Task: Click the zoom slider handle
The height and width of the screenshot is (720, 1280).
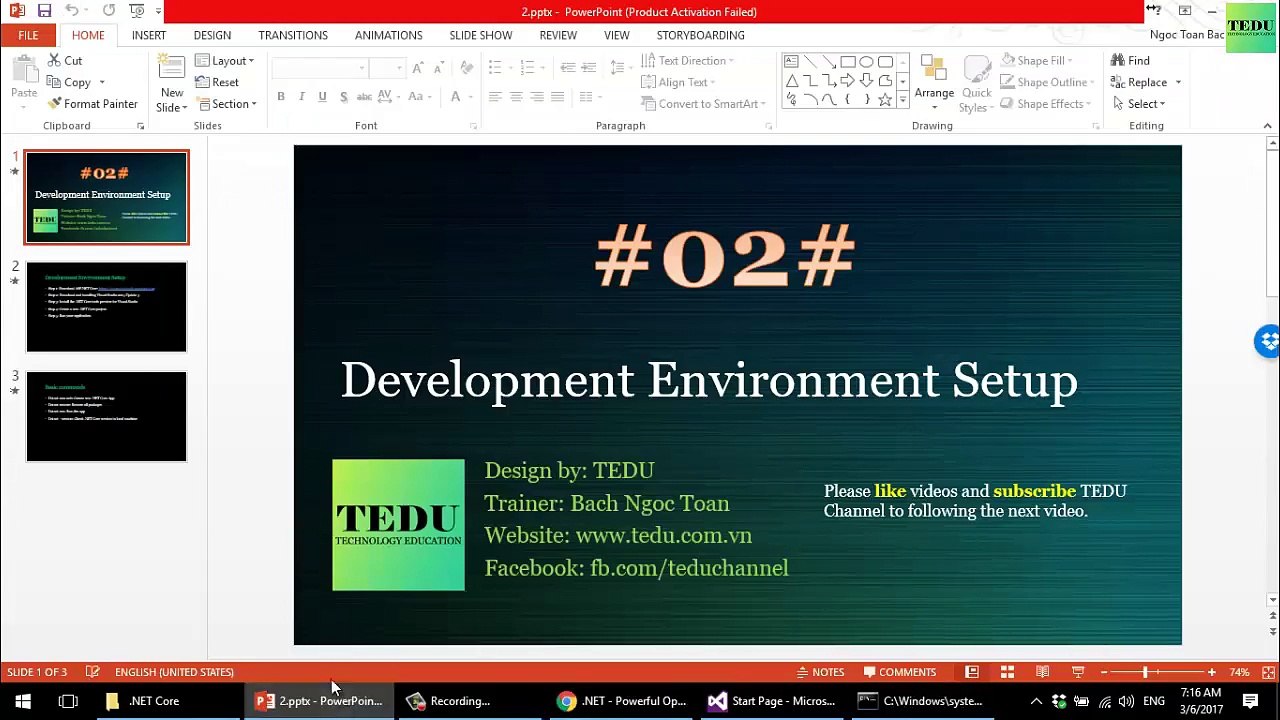Action: (1145, 672)
